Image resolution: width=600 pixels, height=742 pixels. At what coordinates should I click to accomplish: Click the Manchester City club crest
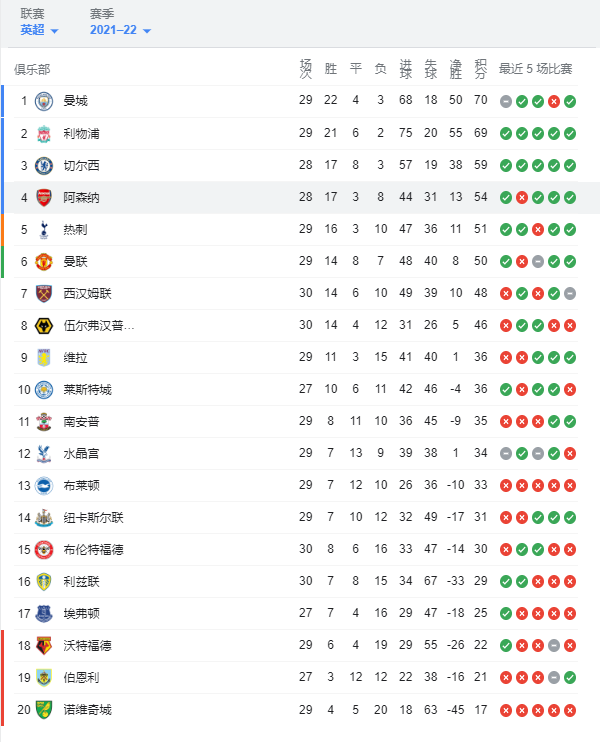pos(44,101)
